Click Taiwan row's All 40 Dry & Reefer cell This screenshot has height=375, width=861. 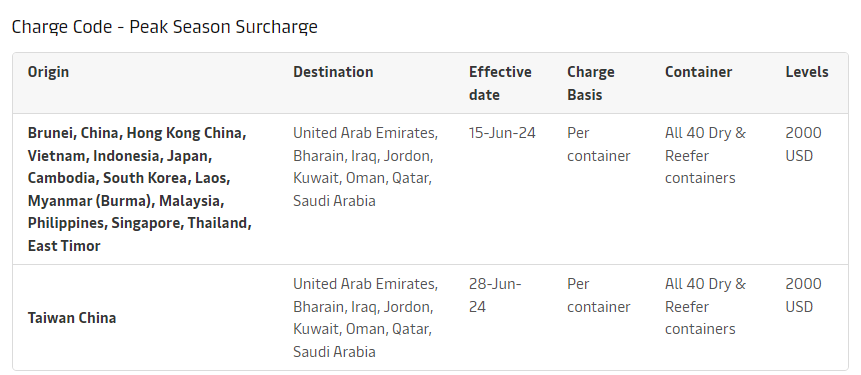click(705, 306)
